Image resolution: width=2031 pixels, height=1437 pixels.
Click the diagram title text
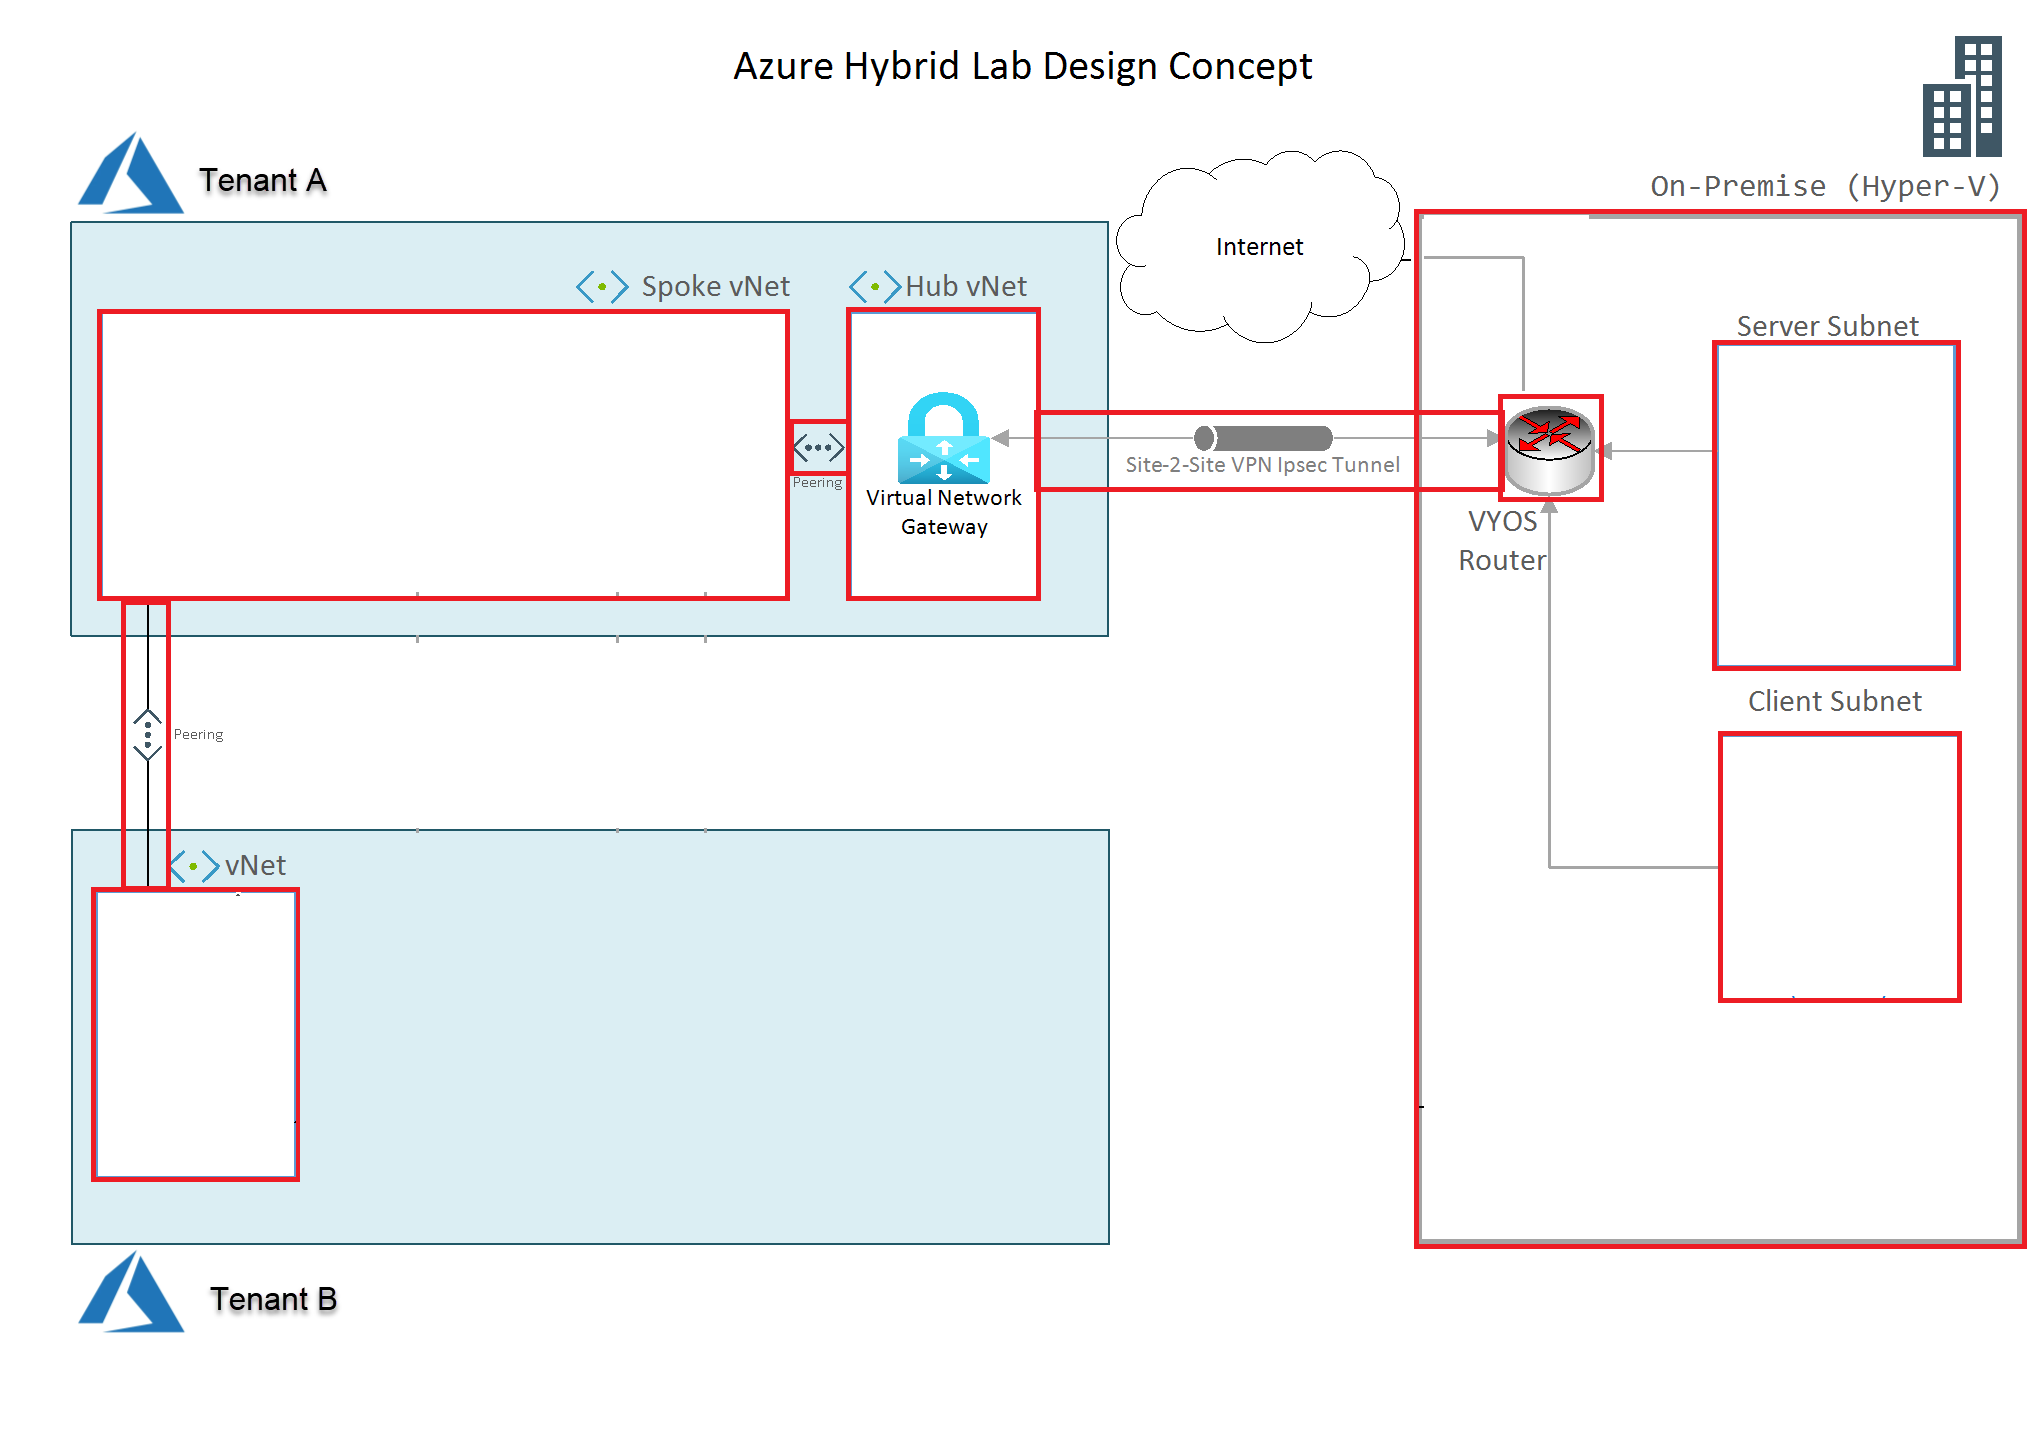pyautogui.click(x=1022, y=66)
